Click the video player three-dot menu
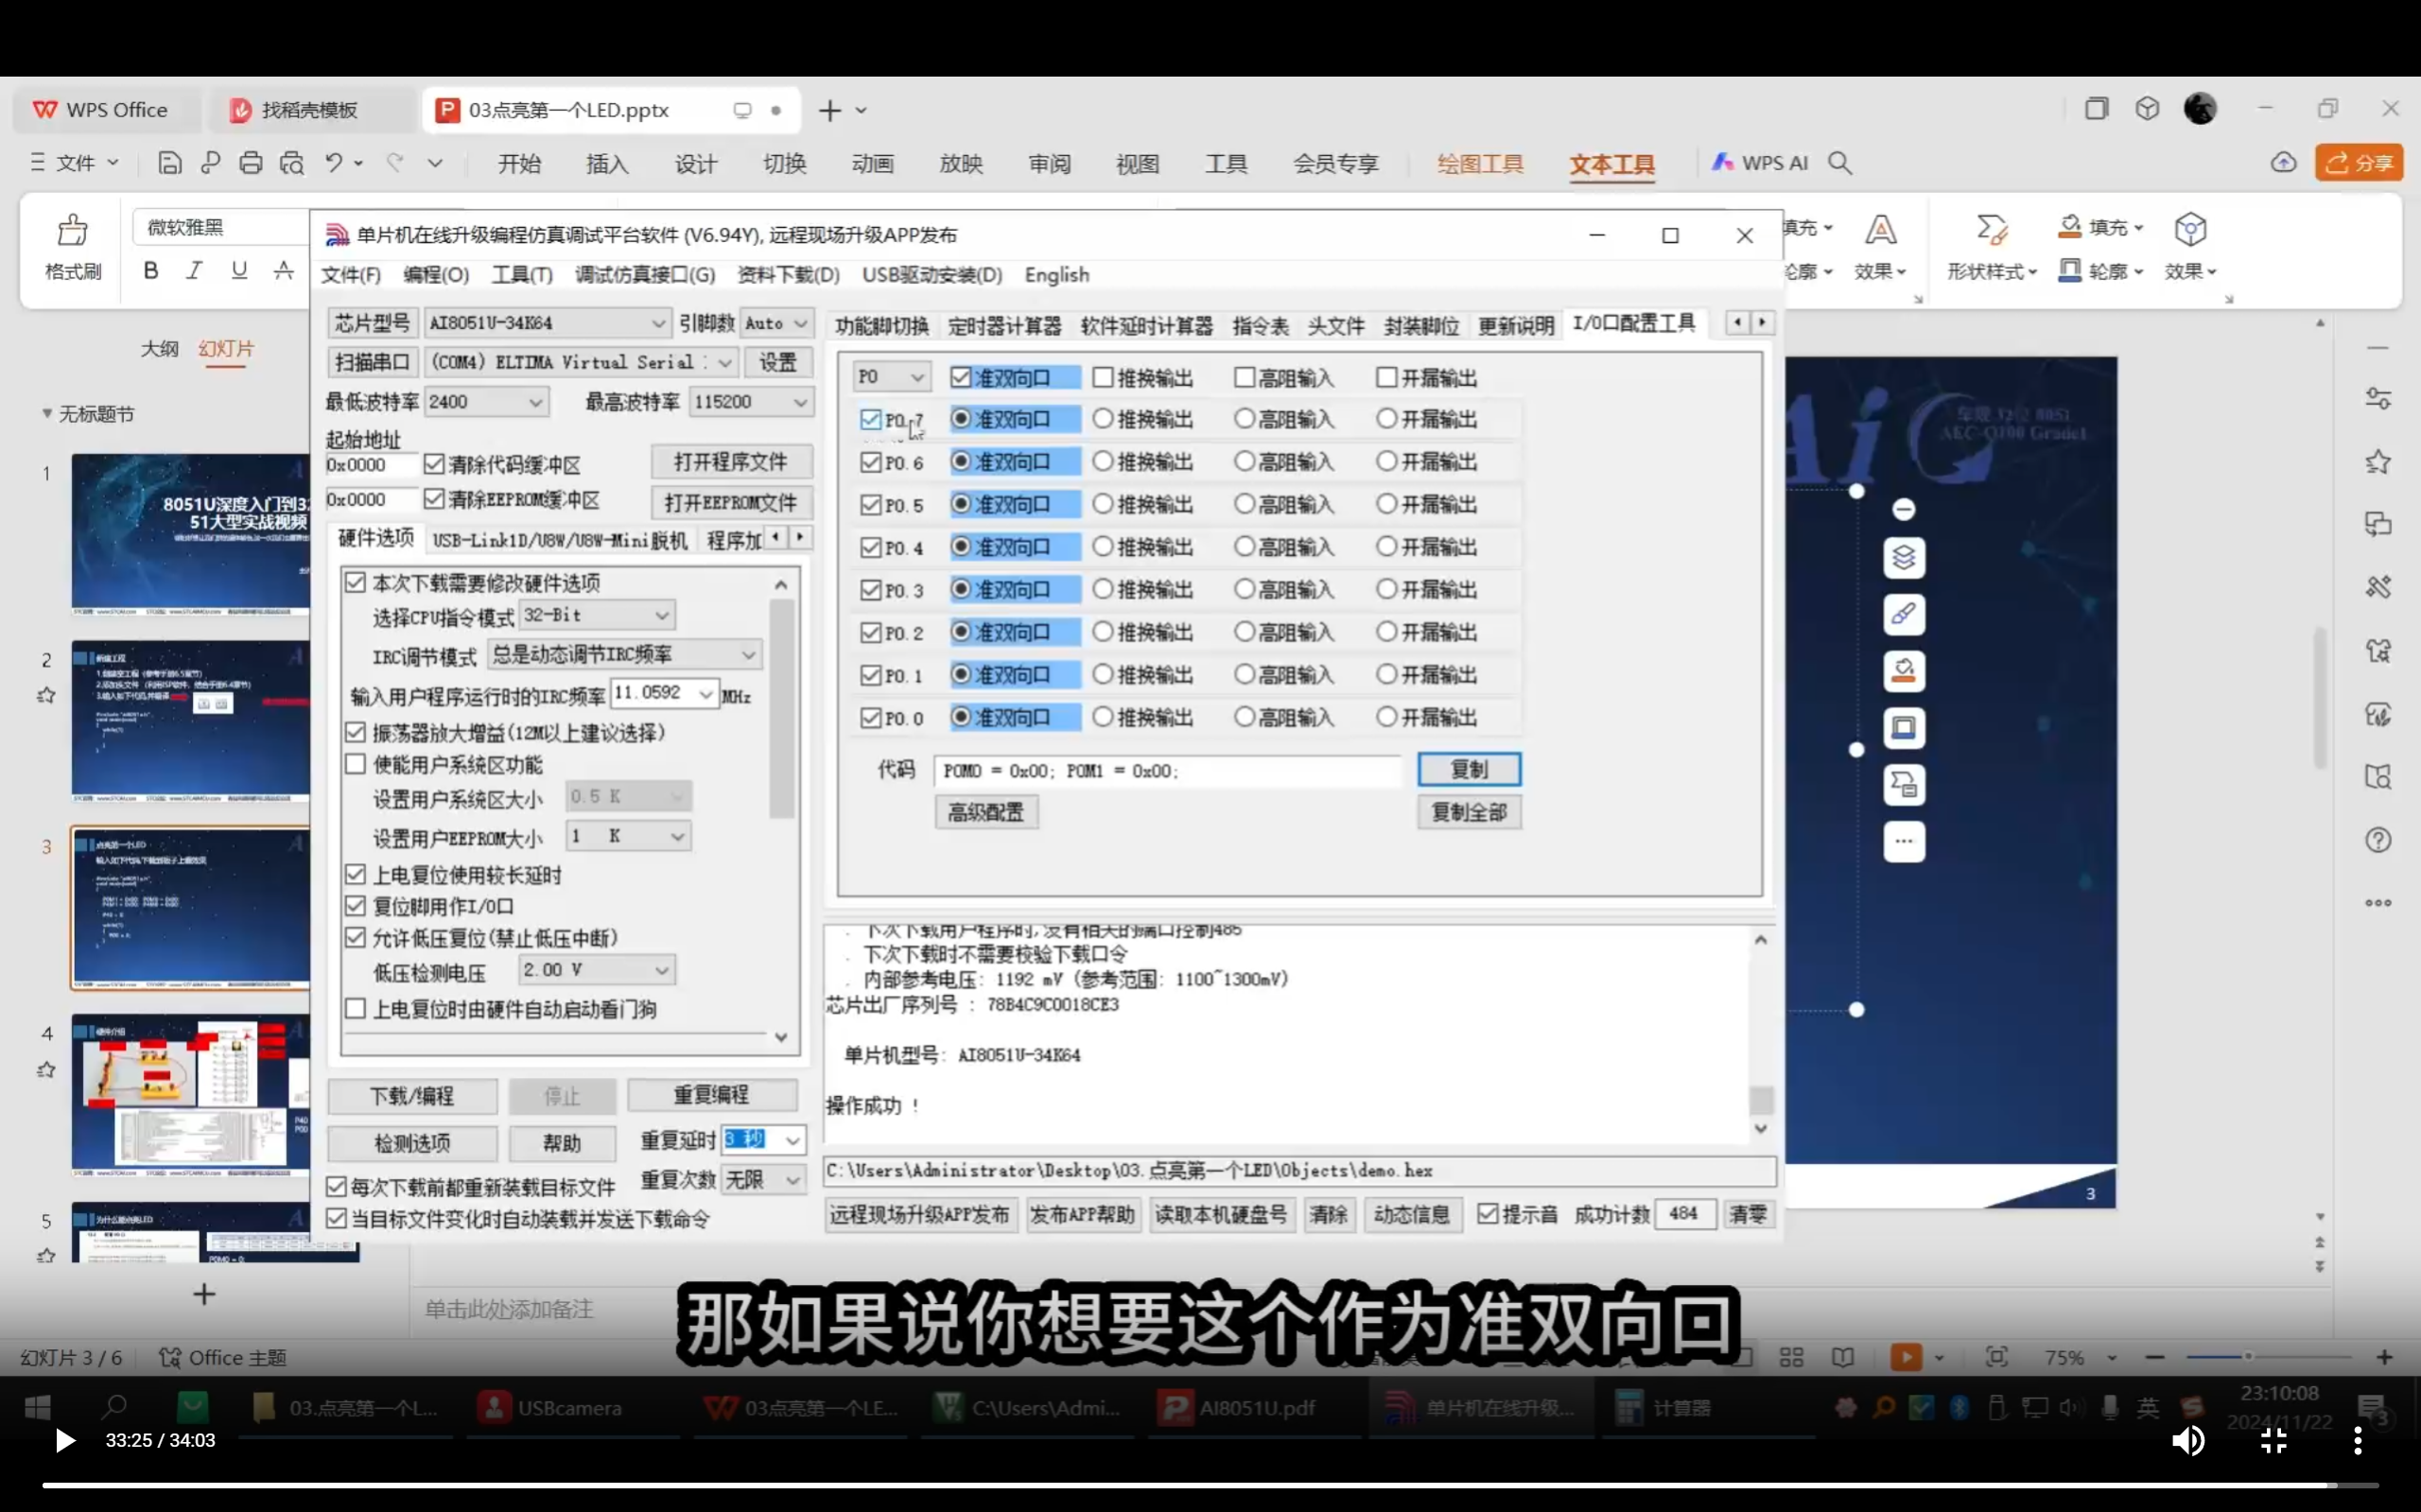Screen dimensions: 2421x1512 point(2358,1440)
